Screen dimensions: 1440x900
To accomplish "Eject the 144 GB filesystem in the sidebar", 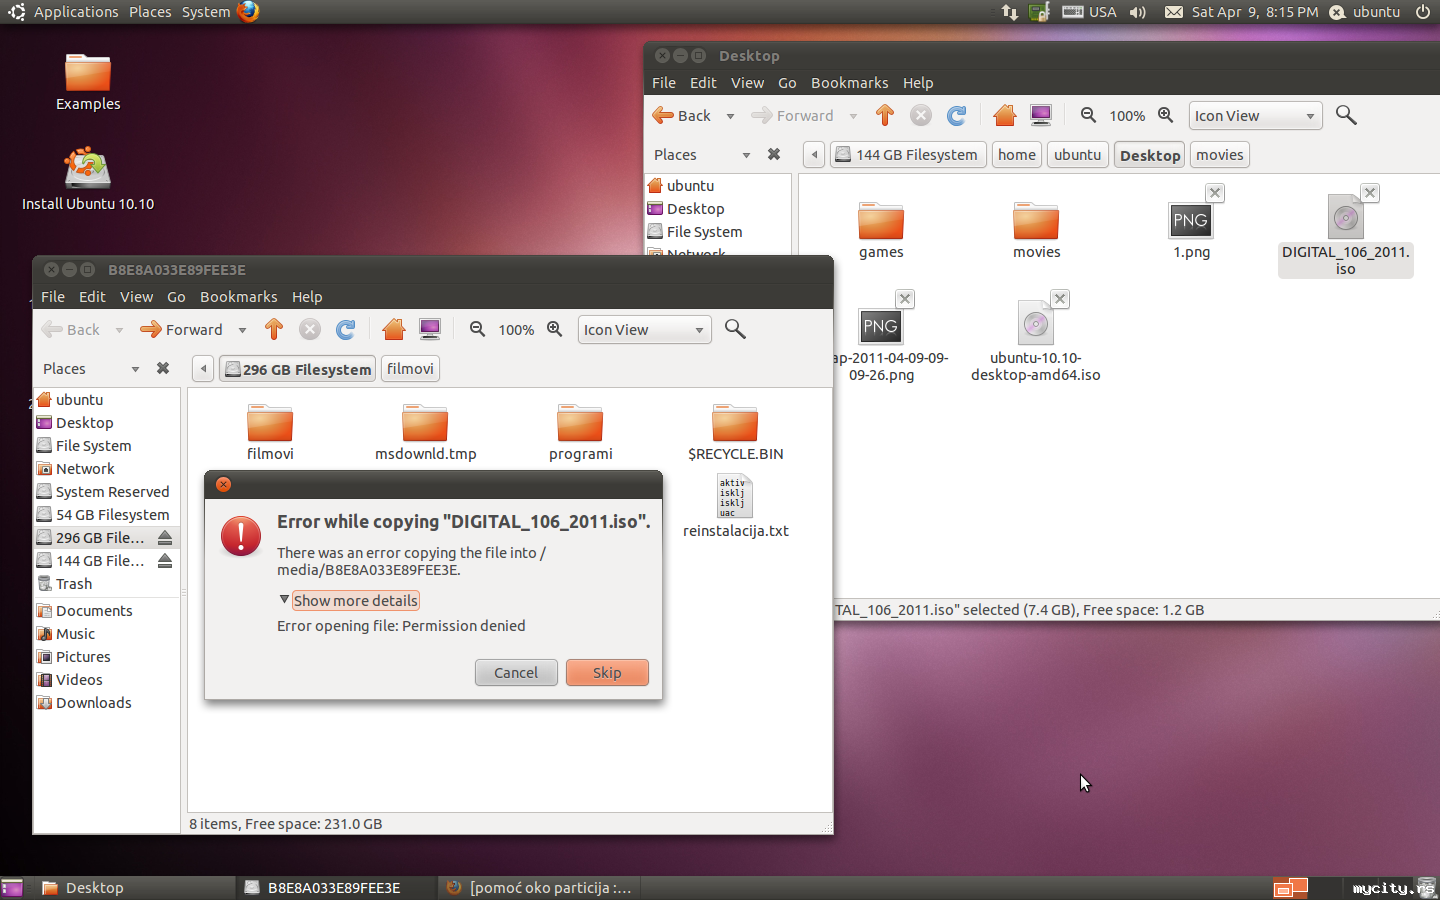I will [x=165, y=561].
